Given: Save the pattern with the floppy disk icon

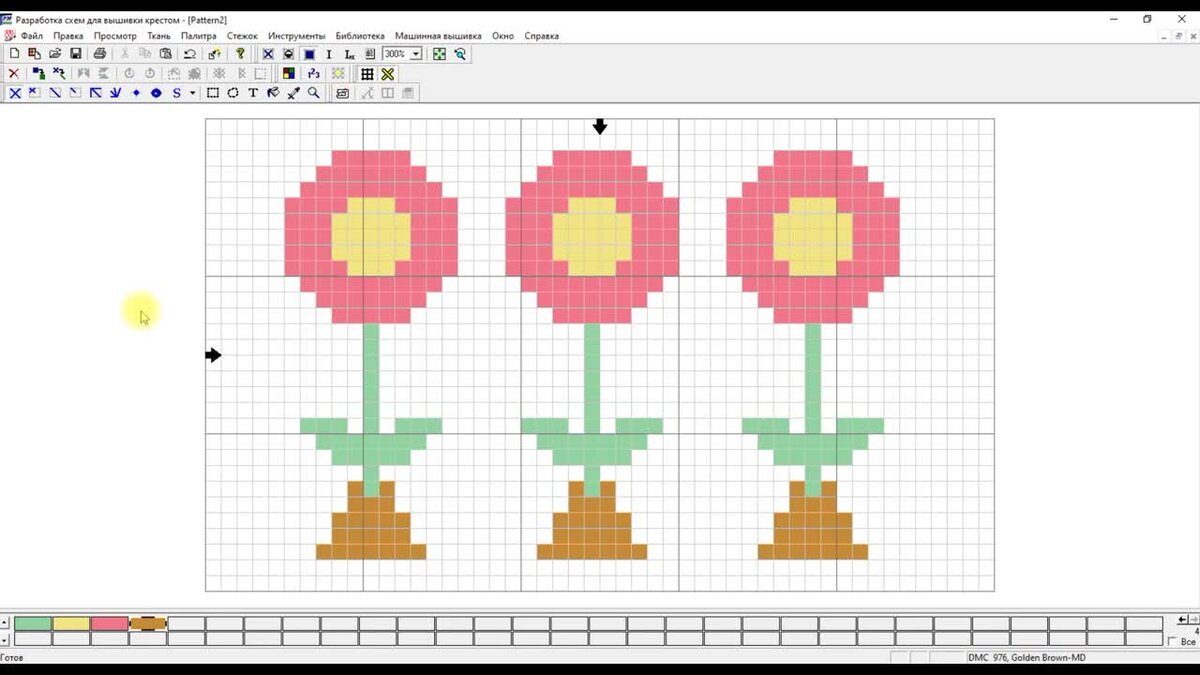Looking at the screenshot, I should click(76, 54).
